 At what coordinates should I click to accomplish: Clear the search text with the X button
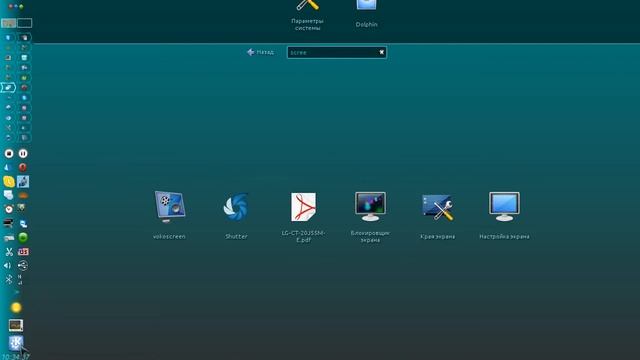coord(381,52)
